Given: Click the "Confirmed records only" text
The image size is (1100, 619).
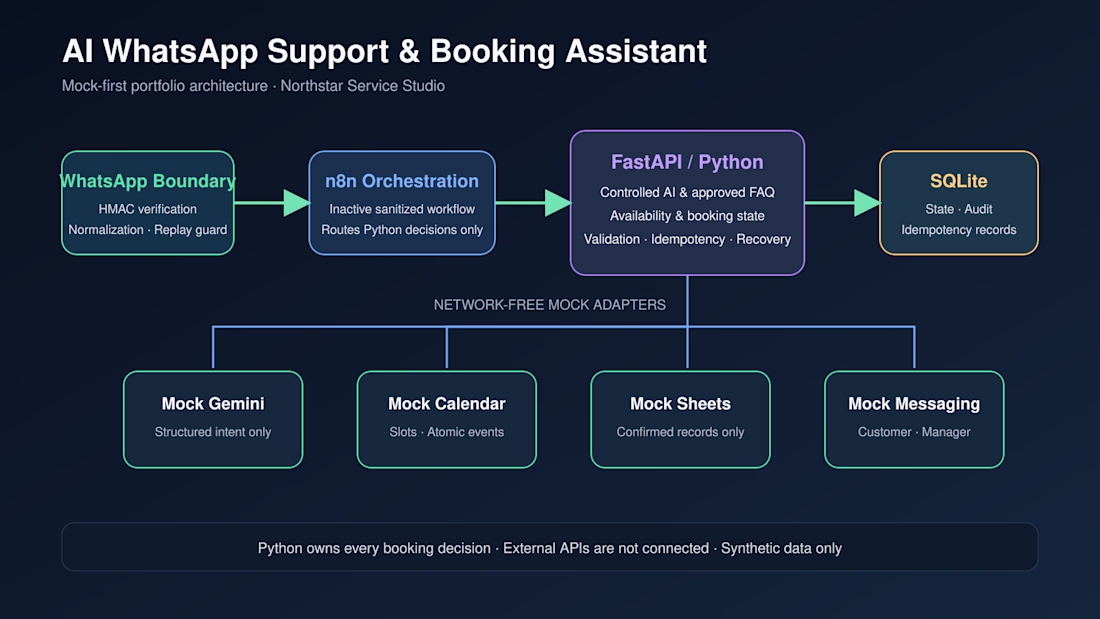Looking at the screenshot, I should coord(680,432).
